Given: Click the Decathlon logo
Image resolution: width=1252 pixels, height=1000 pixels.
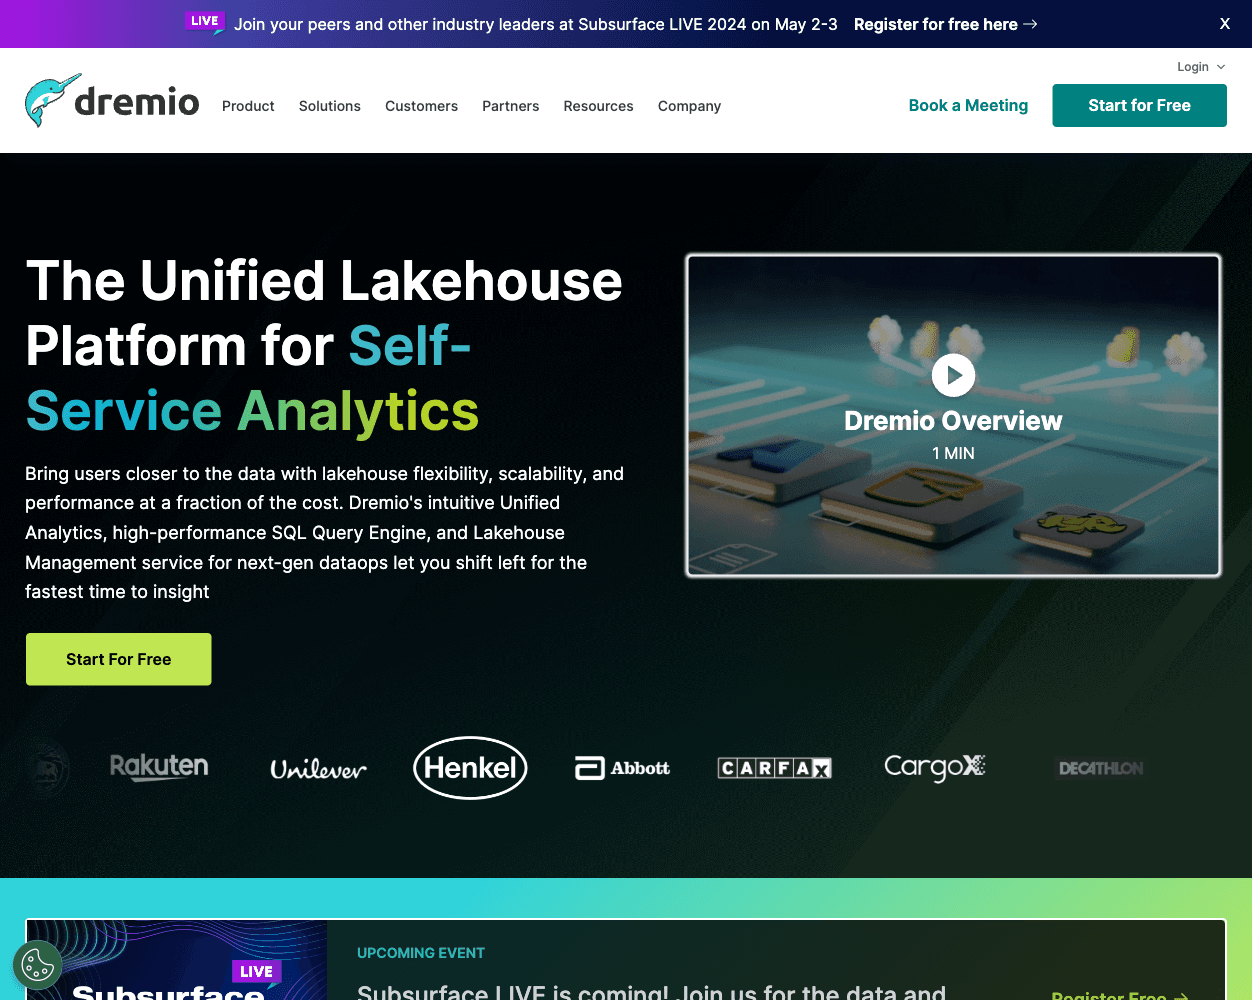Looking at the screenshot, I should tap(1101, 768).
